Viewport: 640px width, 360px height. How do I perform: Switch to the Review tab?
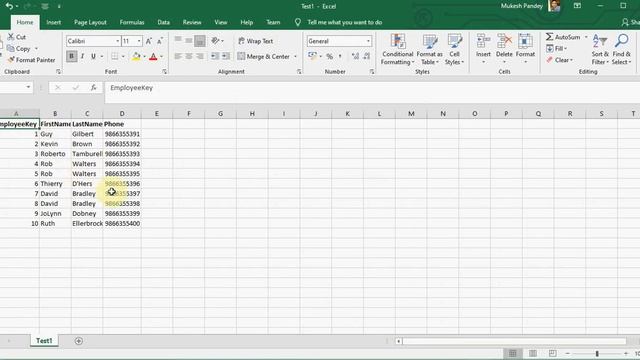tap(192, 22)
